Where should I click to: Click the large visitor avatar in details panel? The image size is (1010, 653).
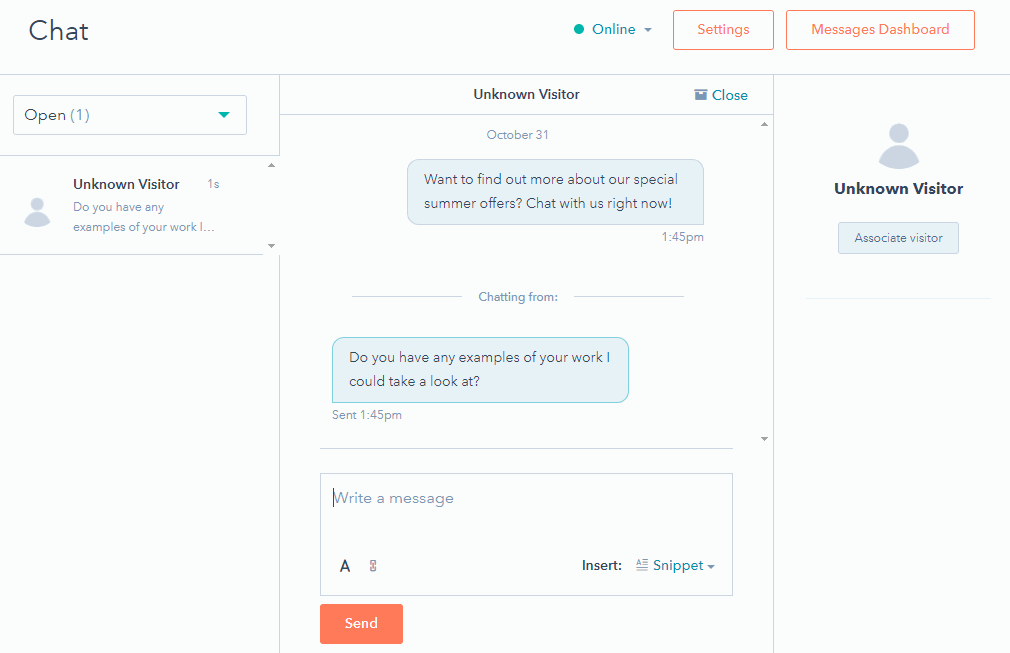pyautogui.click(x=898, y=146)
